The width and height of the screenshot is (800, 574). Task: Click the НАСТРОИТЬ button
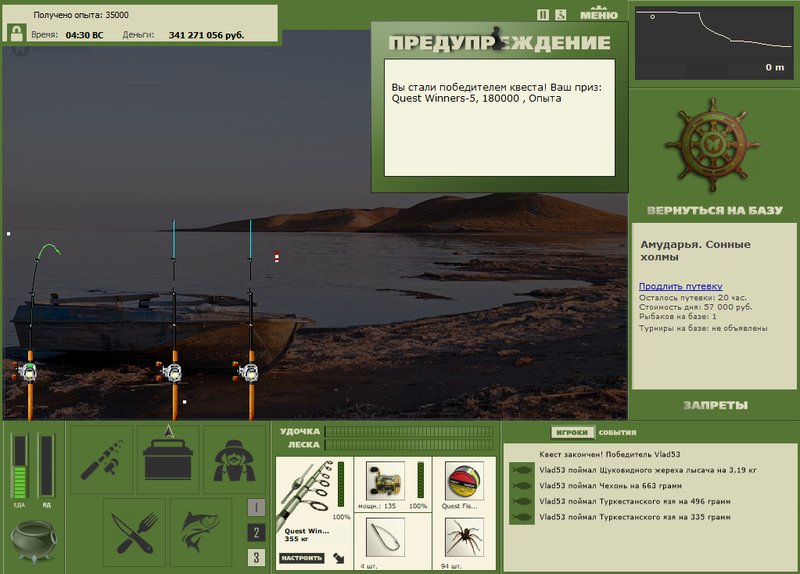302,558
